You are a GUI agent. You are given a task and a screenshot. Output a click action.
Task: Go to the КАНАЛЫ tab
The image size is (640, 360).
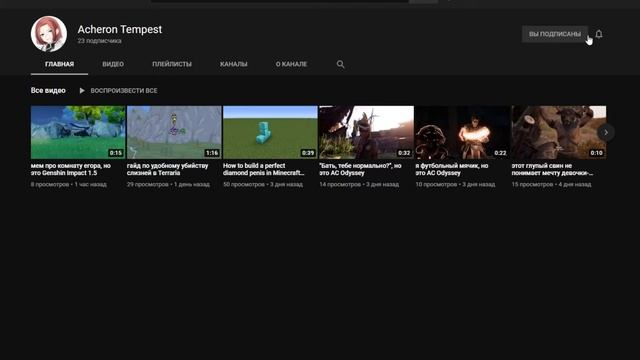pyautogui.click(x=233, y=64)
